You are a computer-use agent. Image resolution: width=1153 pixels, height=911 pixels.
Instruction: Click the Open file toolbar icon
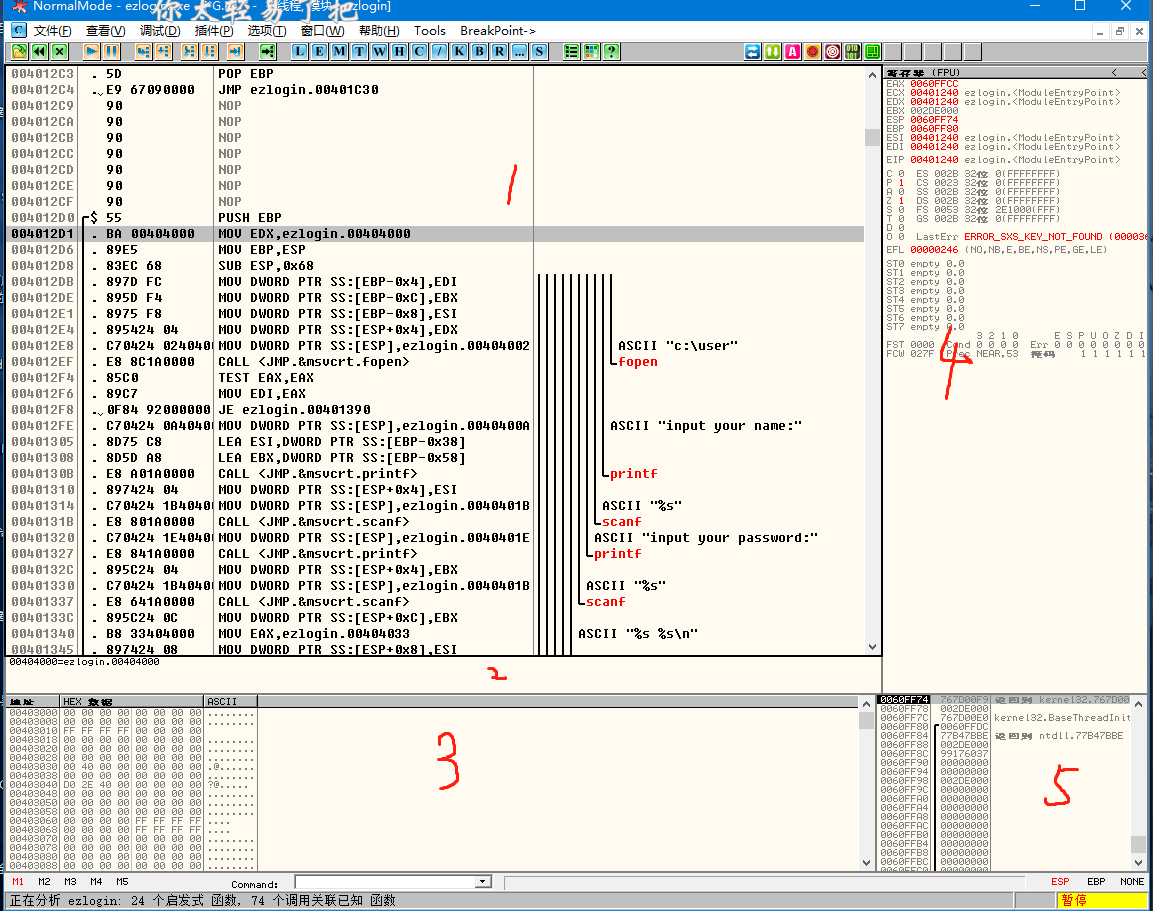click(x=18, y=51)
